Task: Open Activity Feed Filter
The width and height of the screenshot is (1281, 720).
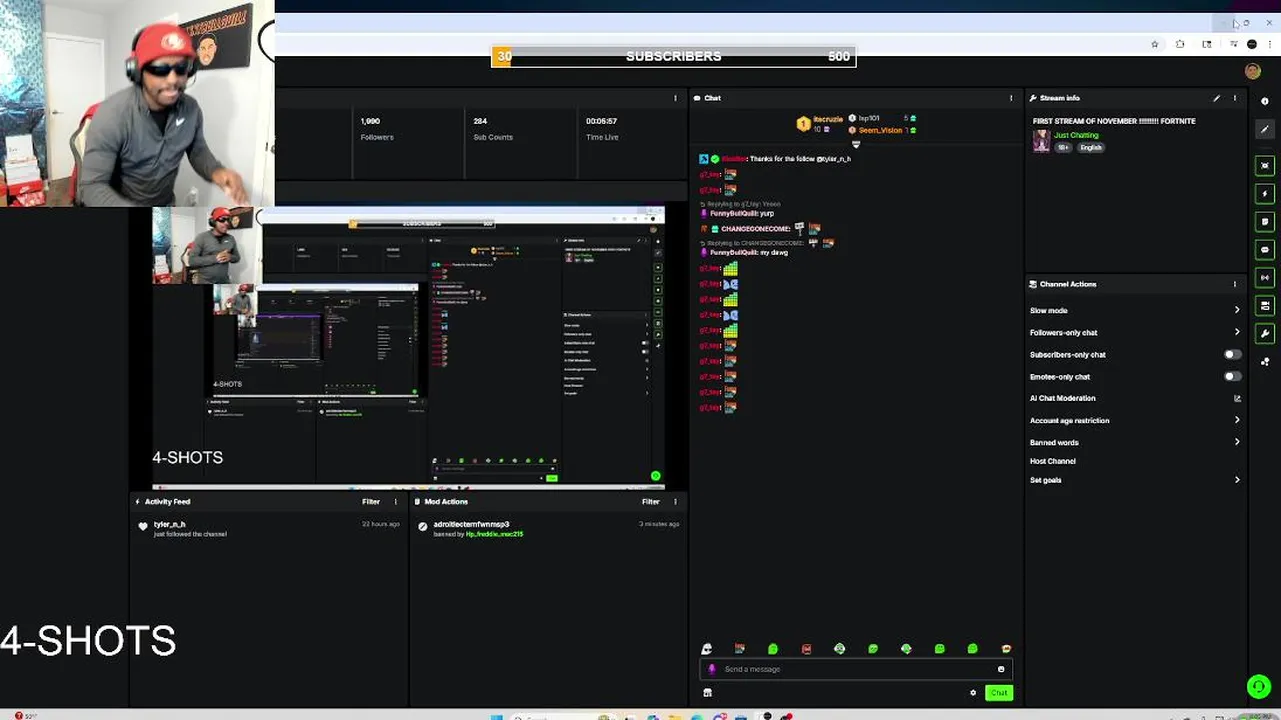Action: [x=371, y=502]
